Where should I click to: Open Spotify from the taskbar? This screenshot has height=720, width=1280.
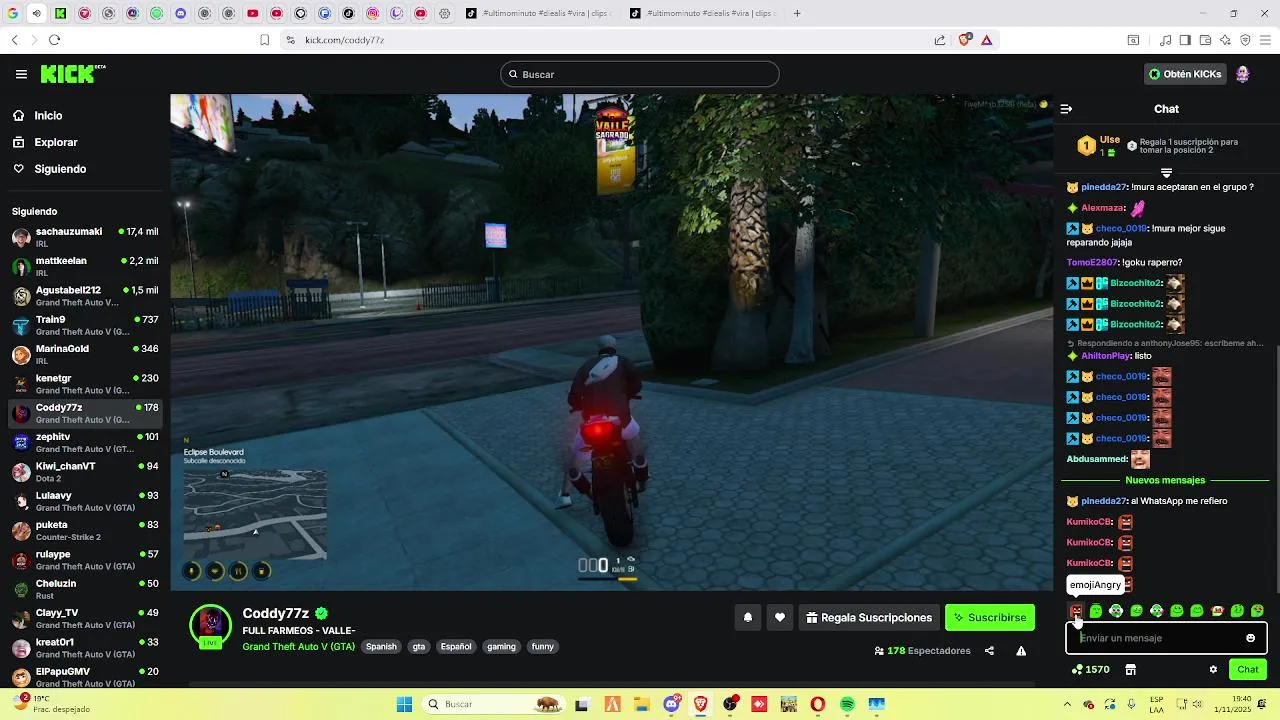847,704
